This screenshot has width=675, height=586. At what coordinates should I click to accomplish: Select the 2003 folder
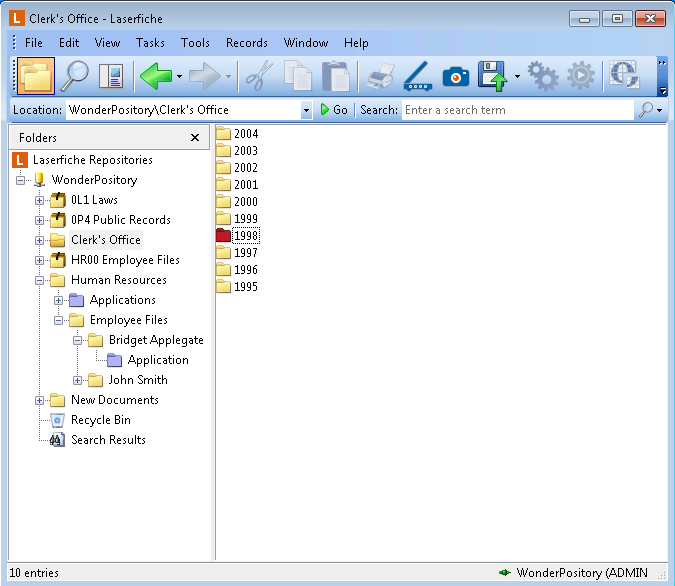coord(237,151)
